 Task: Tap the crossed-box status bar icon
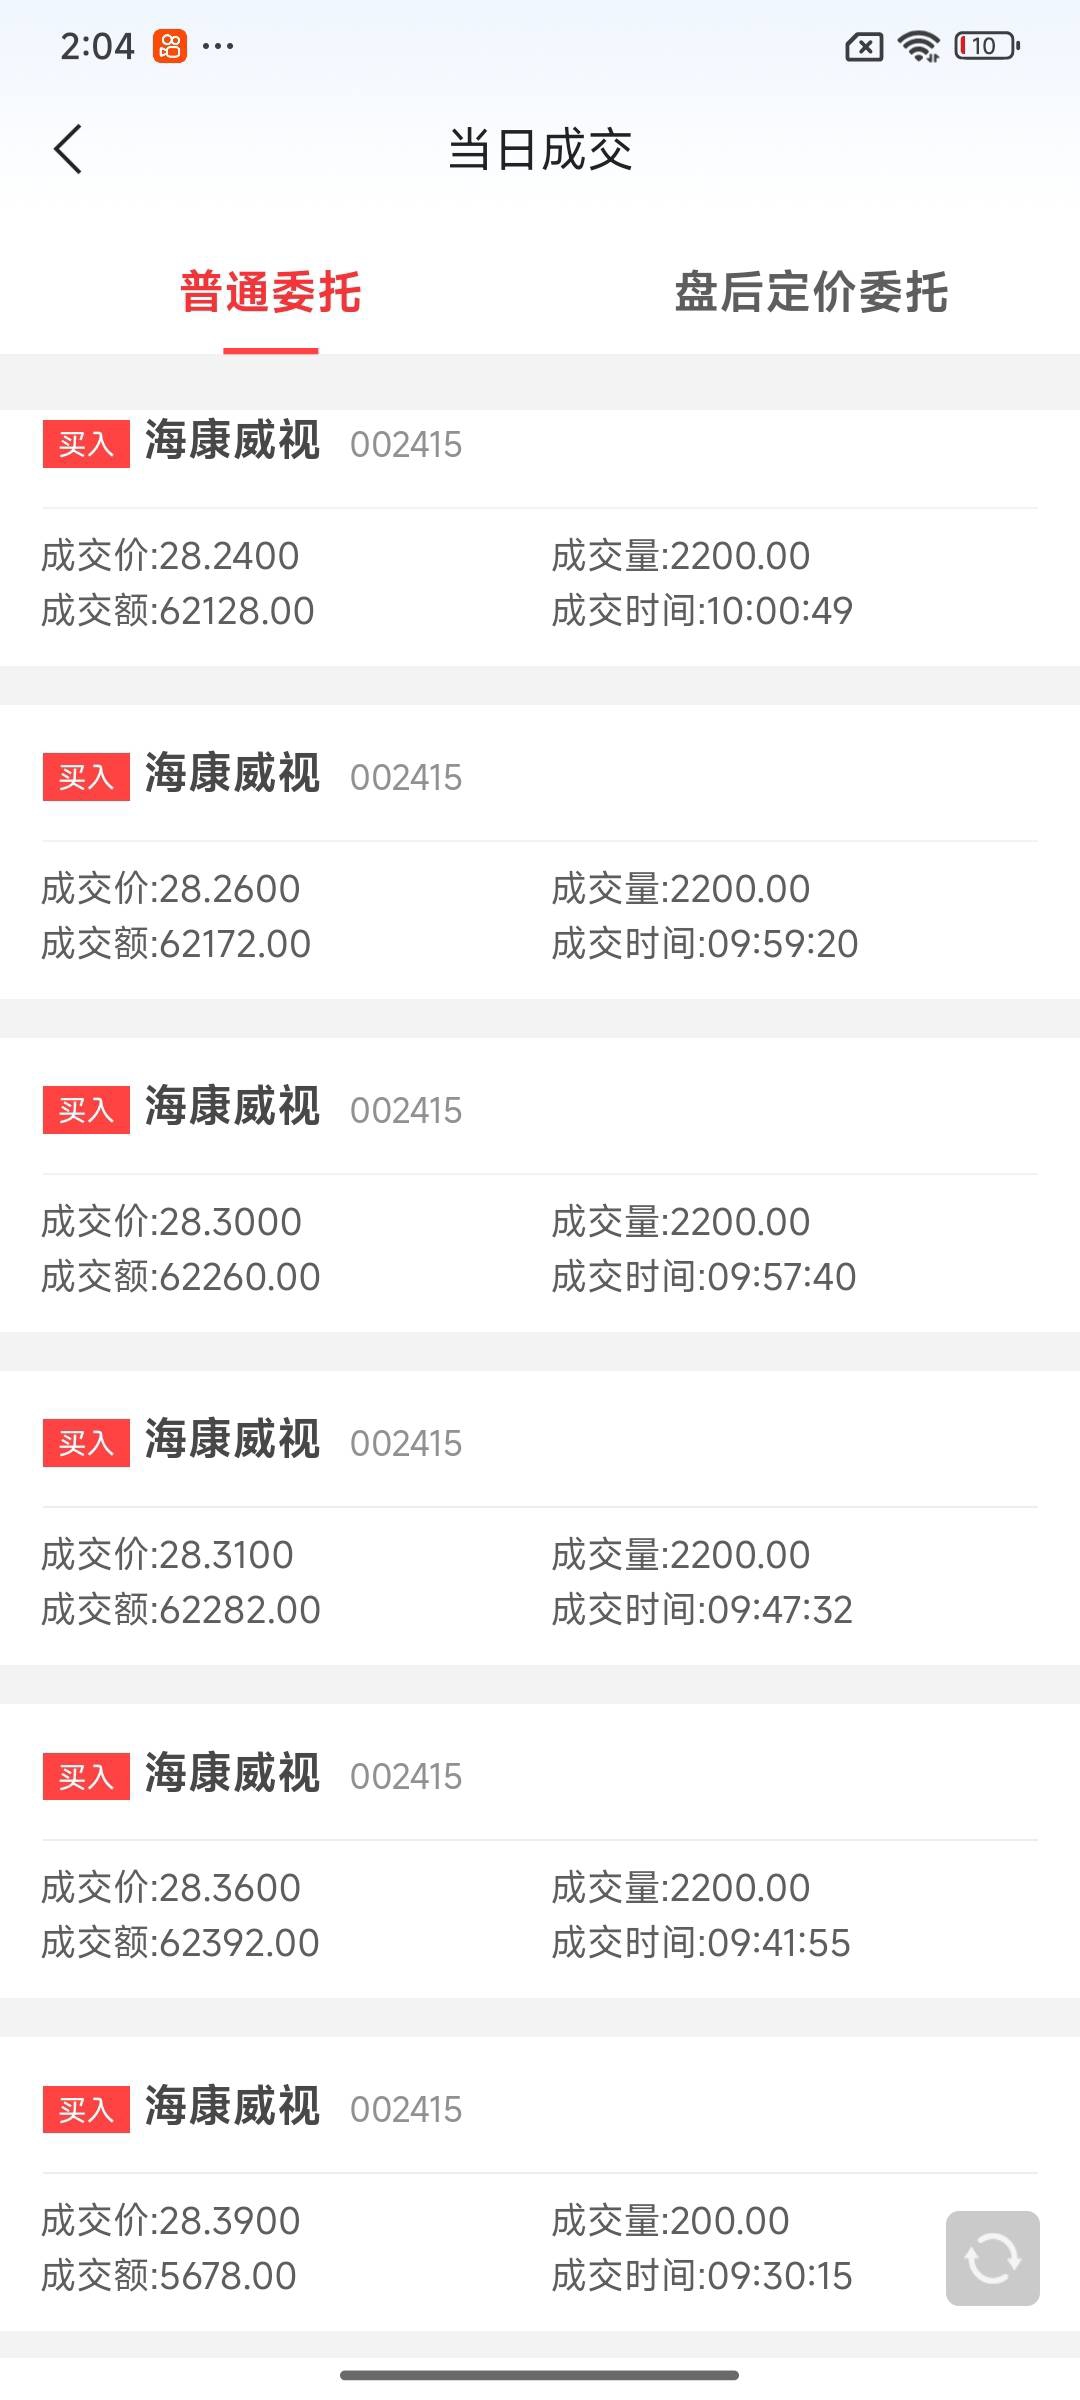(864, 46)
